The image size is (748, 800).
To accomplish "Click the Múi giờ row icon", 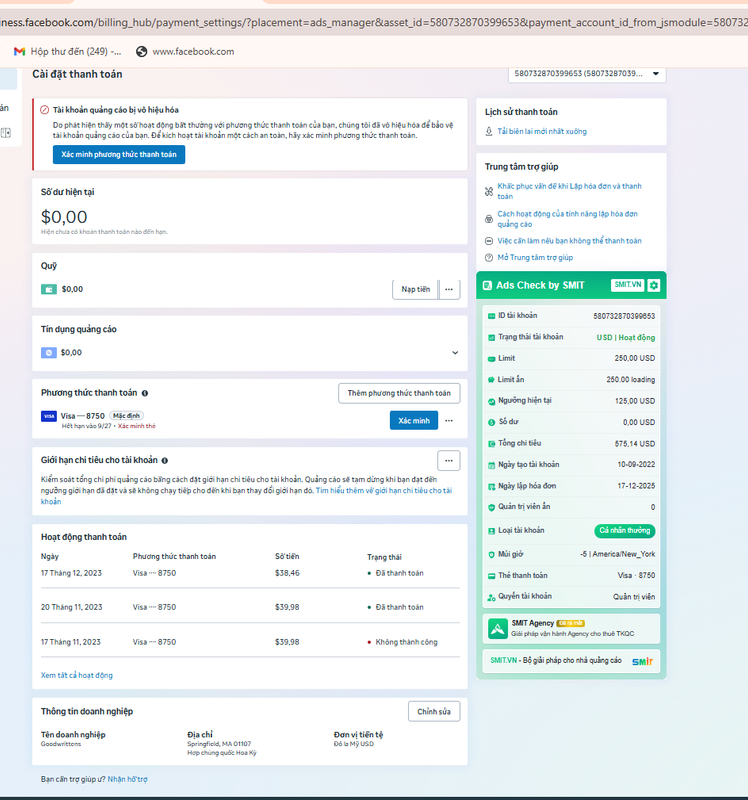I will tap(491, 554).
